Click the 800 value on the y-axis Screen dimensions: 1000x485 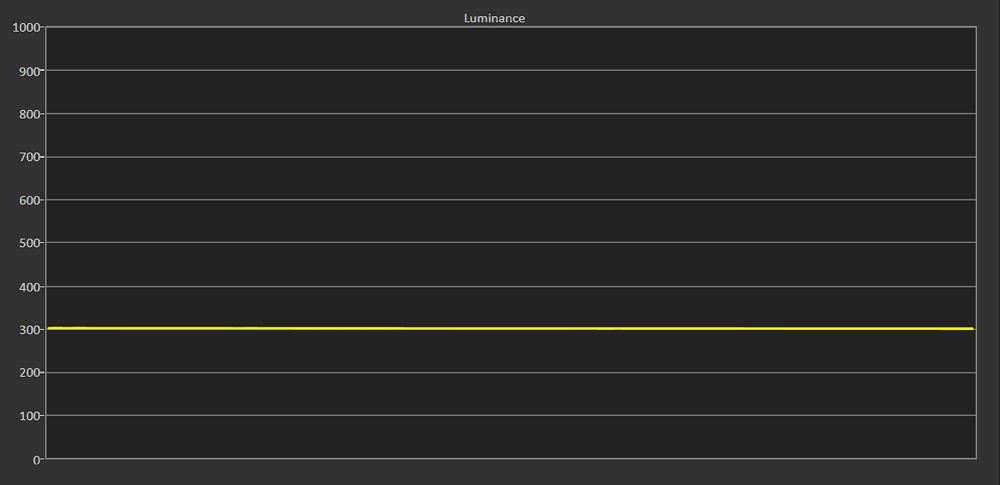pos(29,114)
